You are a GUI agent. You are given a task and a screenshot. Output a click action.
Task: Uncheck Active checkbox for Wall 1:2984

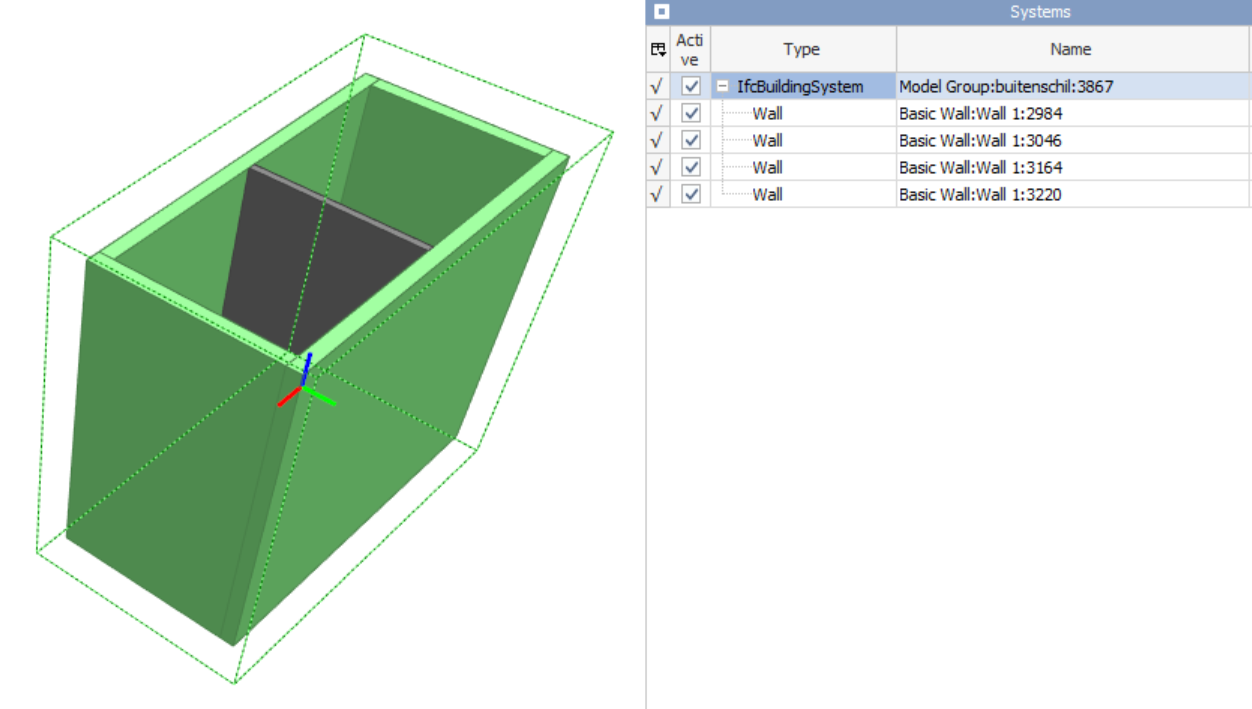pyautogui.click(x=690, y=114)
